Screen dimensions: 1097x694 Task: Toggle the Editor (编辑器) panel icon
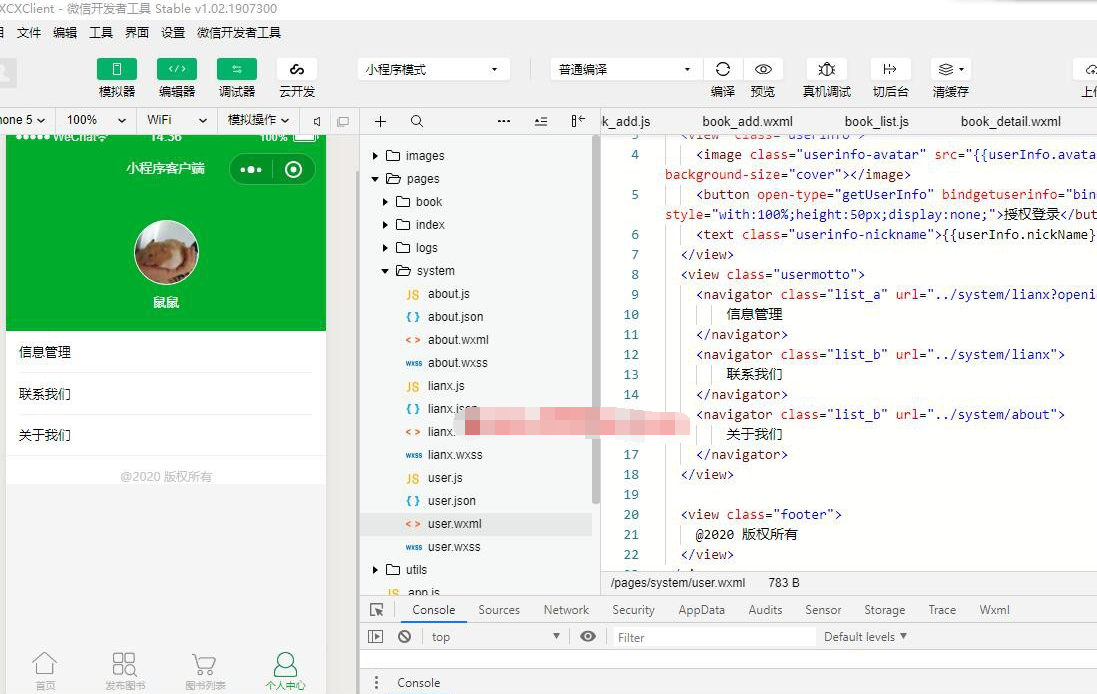177,70
